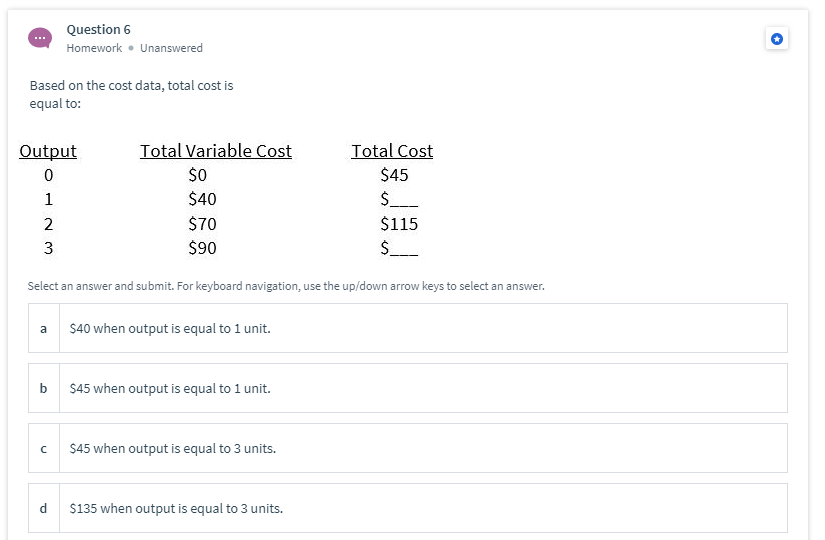
Task: Click the letter 'a' option label
Action: point(44,328)
